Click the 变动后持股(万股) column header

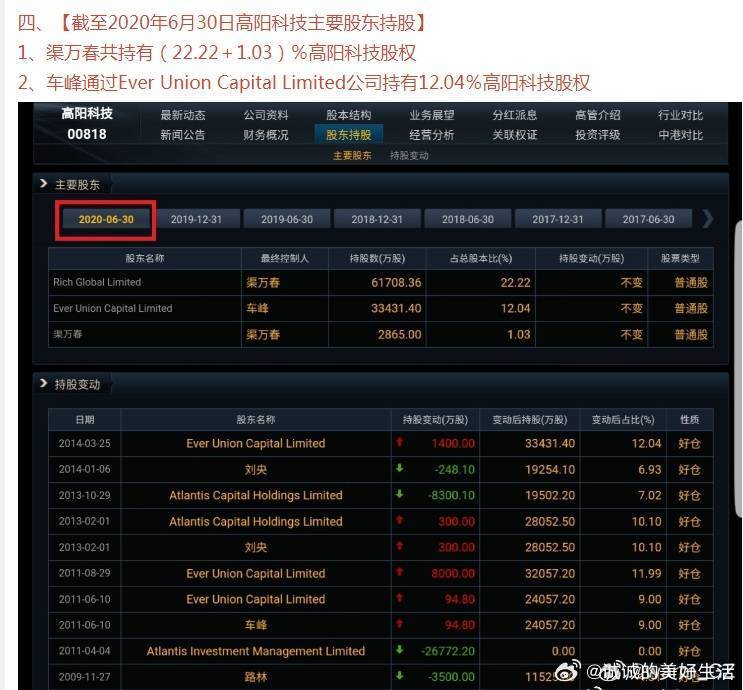[530, 419]
